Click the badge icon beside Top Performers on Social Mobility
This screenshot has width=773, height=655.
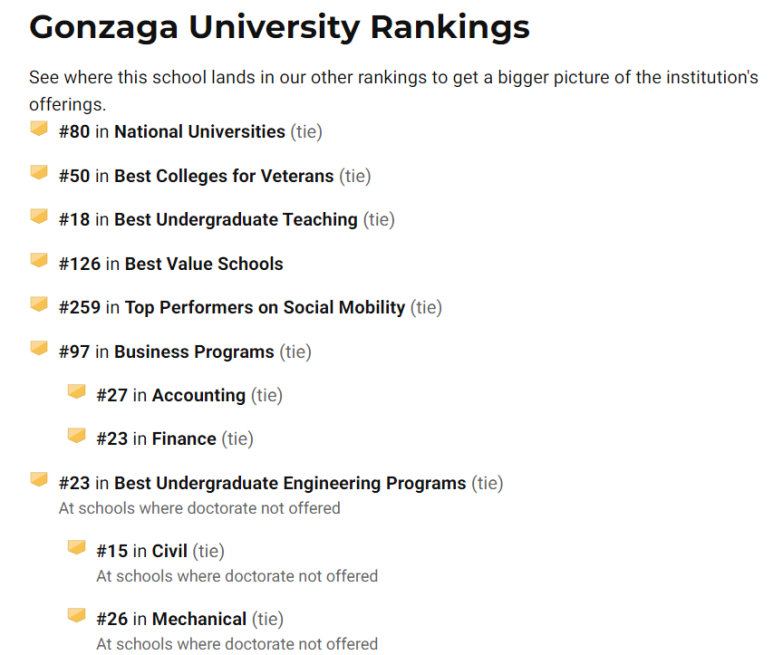38,304
